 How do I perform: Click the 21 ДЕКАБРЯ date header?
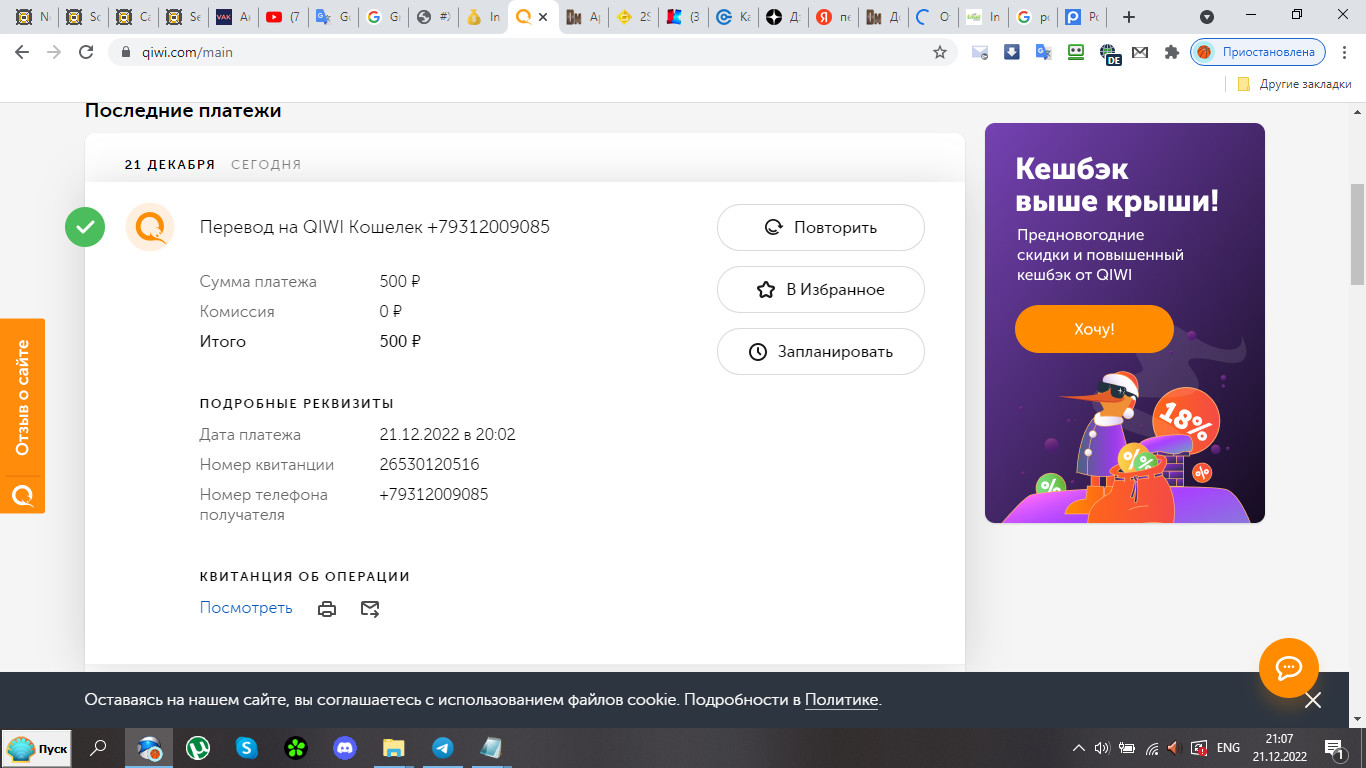[170, 165]
